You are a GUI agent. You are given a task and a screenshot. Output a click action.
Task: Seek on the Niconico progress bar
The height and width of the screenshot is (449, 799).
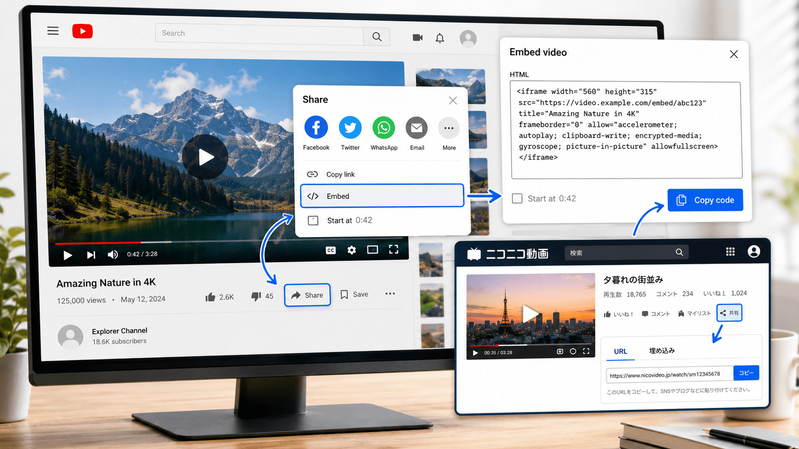coord(530,346)
